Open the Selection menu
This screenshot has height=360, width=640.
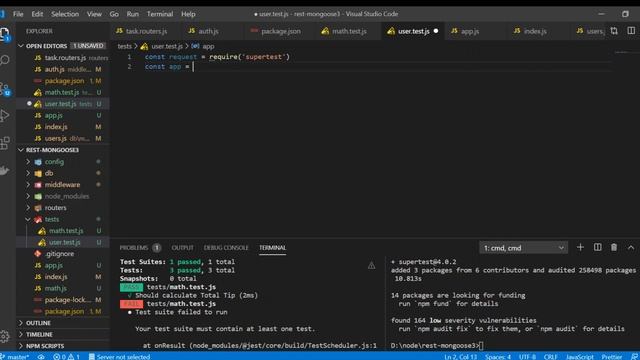point(65,14)
